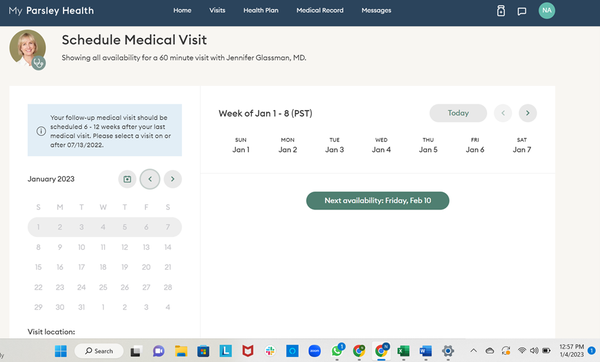Open the chat bubble icon in header
600x362 pixels.
pyautogui.click(x=522, y=11)
